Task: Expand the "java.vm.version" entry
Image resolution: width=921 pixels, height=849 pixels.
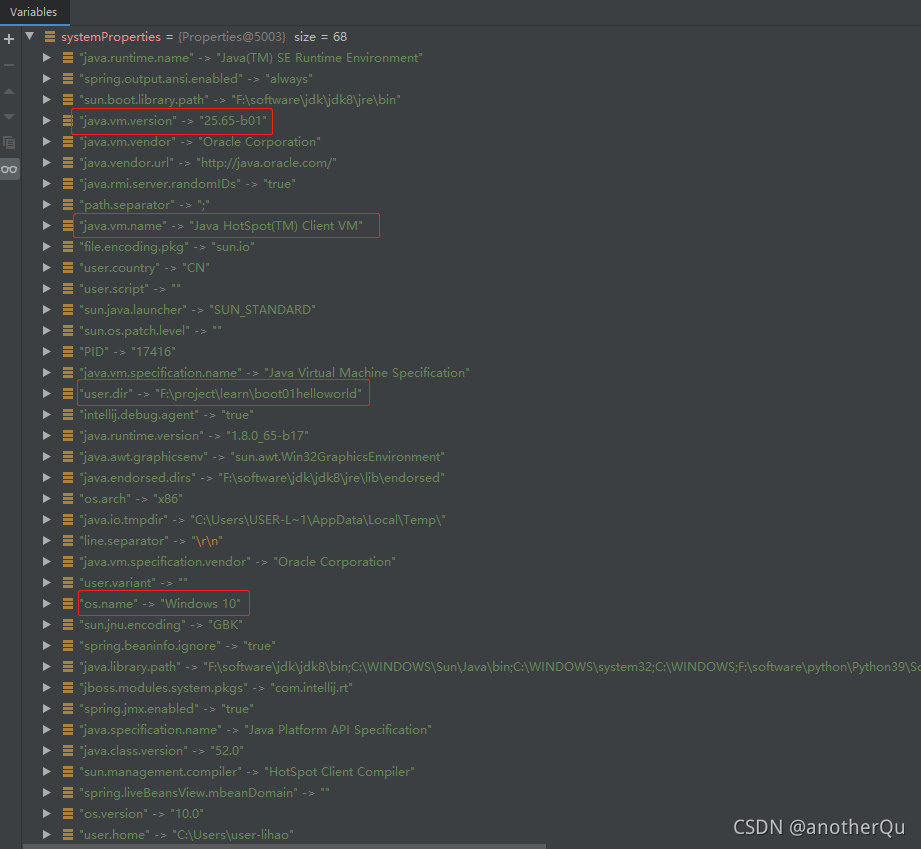Action: point(46,120)
